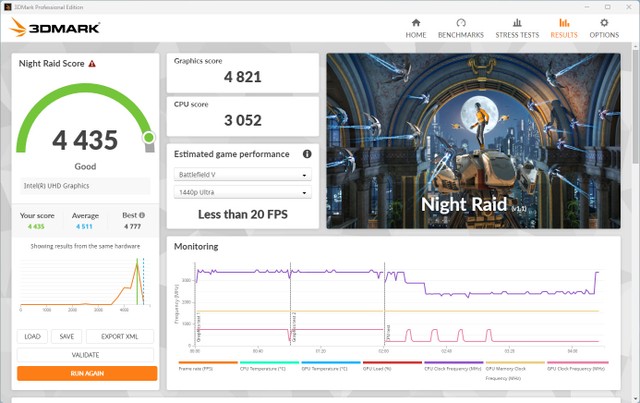The height and width of the screenshot is (403, 640).
Task: Toggle CPU Temperature legend swatch
Action: coord(269,362)
